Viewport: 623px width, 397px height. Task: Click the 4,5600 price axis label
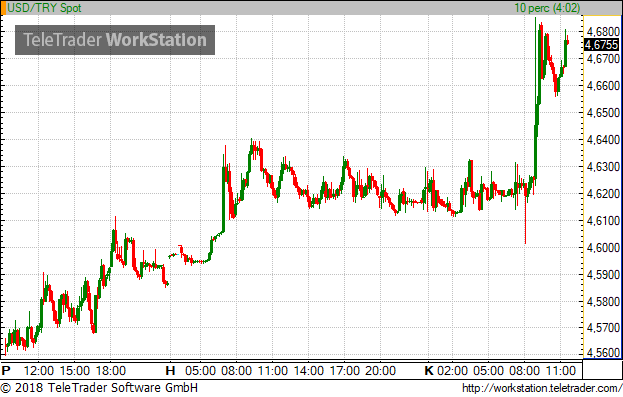pyautogui.click(x=603, y=353)
